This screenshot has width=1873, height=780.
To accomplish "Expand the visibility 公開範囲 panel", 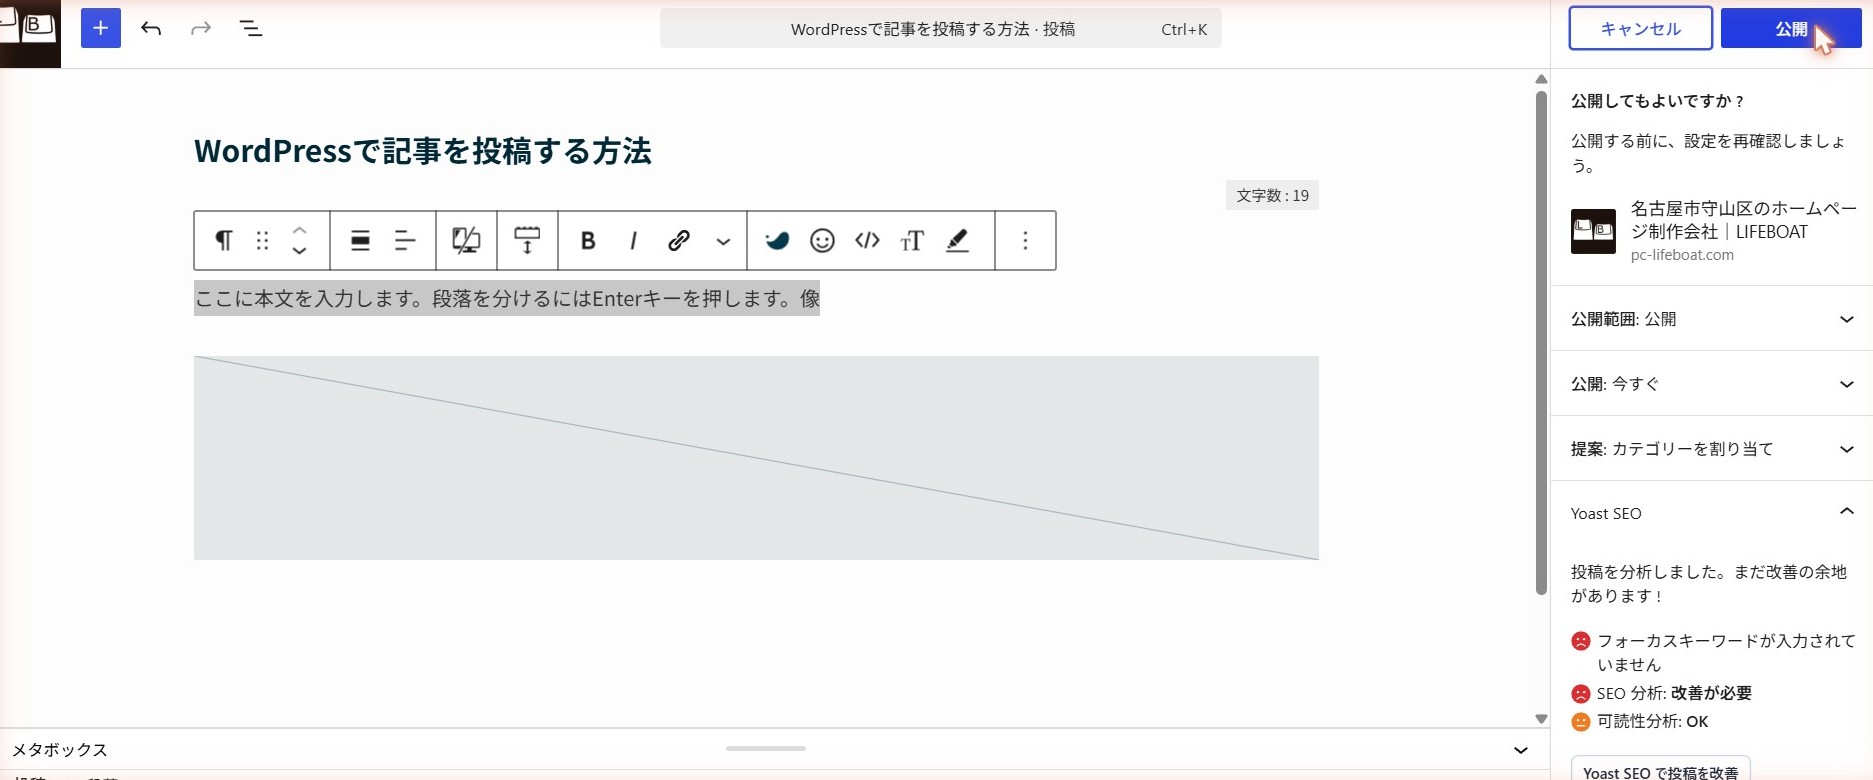I will click(1711, 319).
